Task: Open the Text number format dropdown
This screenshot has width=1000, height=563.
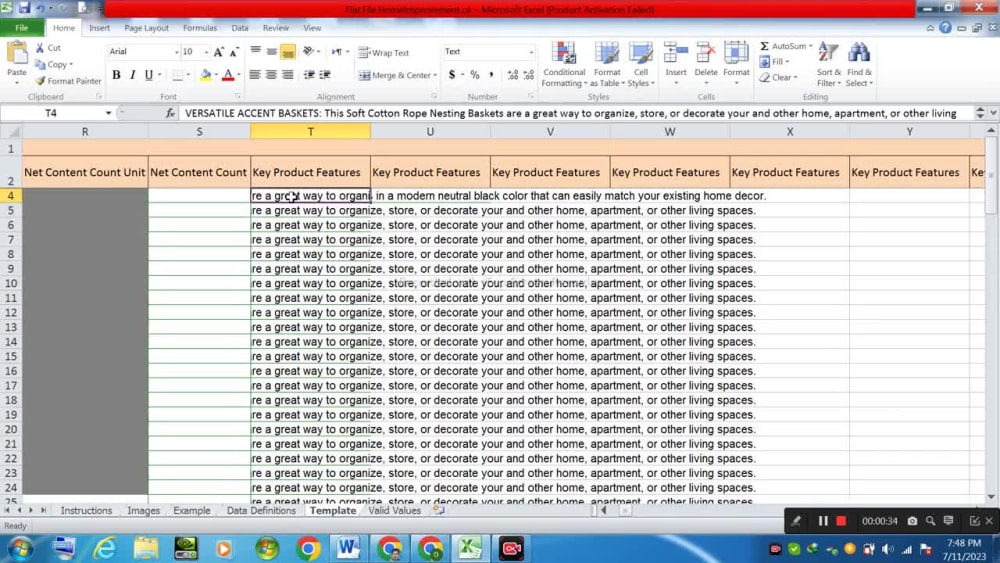Action: click(x=531, y=52)
